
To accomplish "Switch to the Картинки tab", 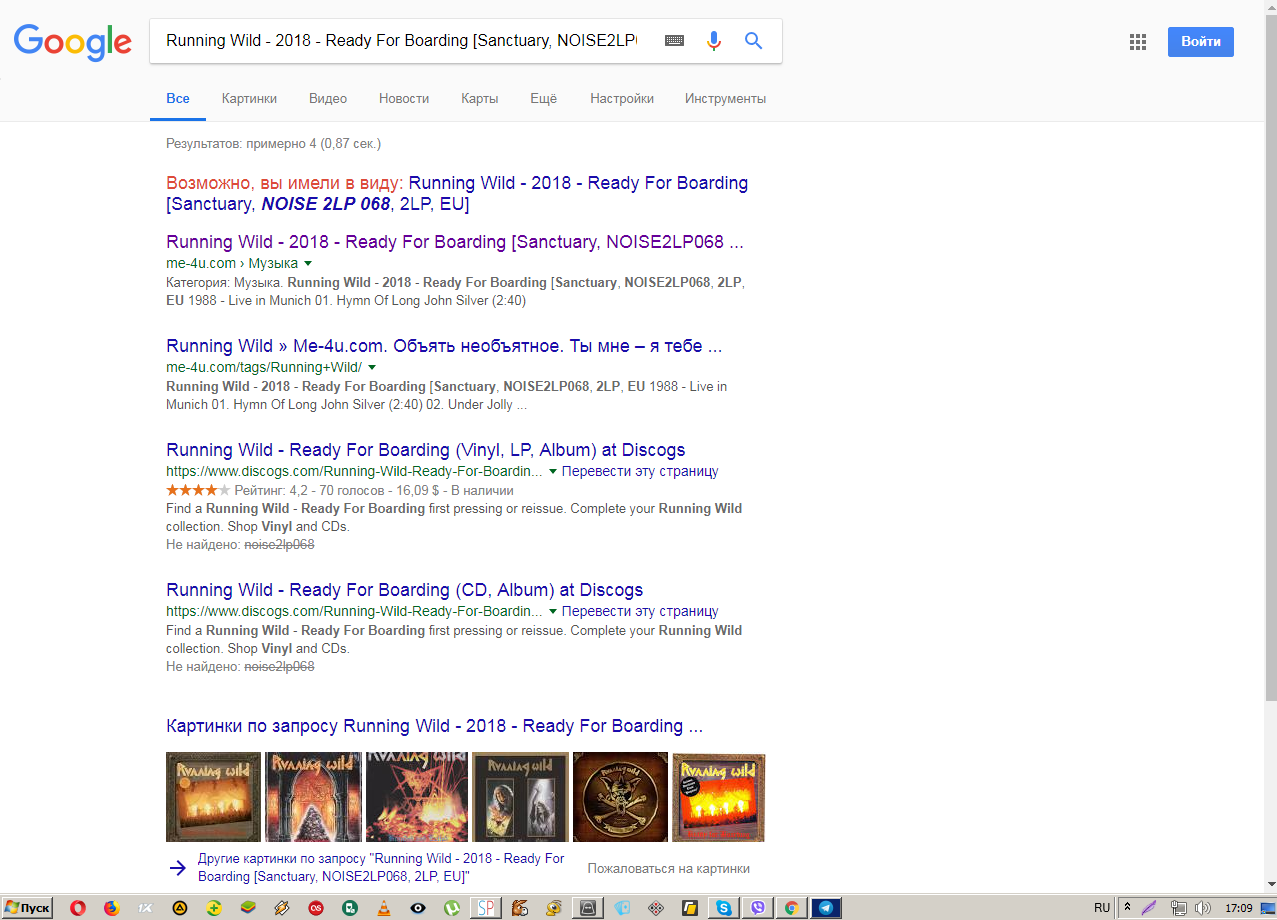I will point(249,98).
